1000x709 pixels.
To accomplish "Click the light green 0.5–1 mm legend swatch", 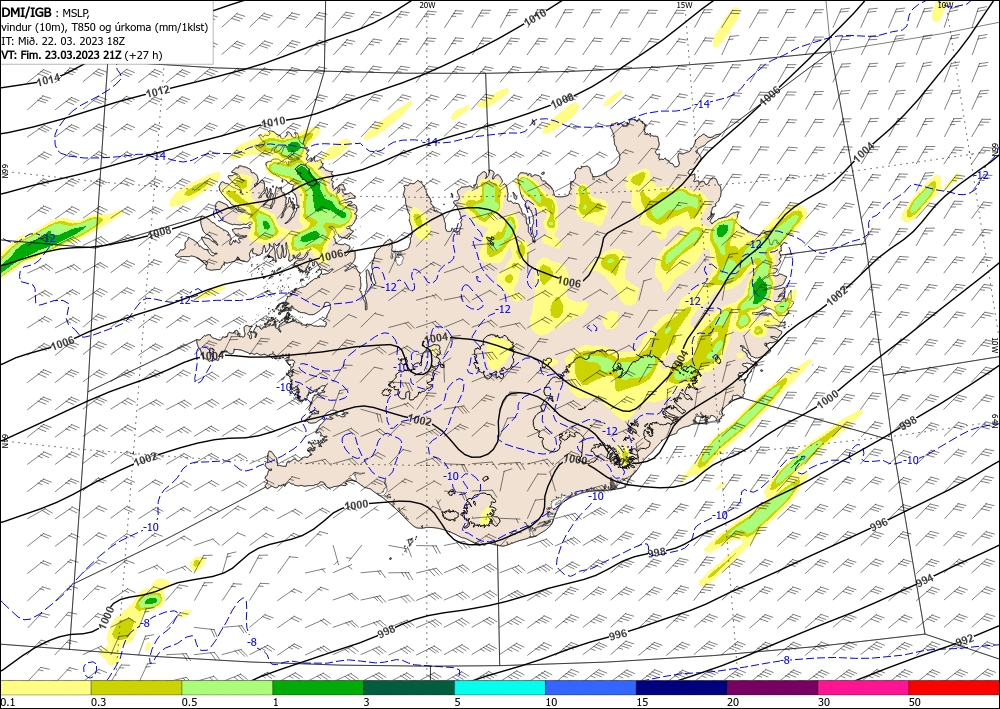I will pyautogui.click(x=227, y=687).
